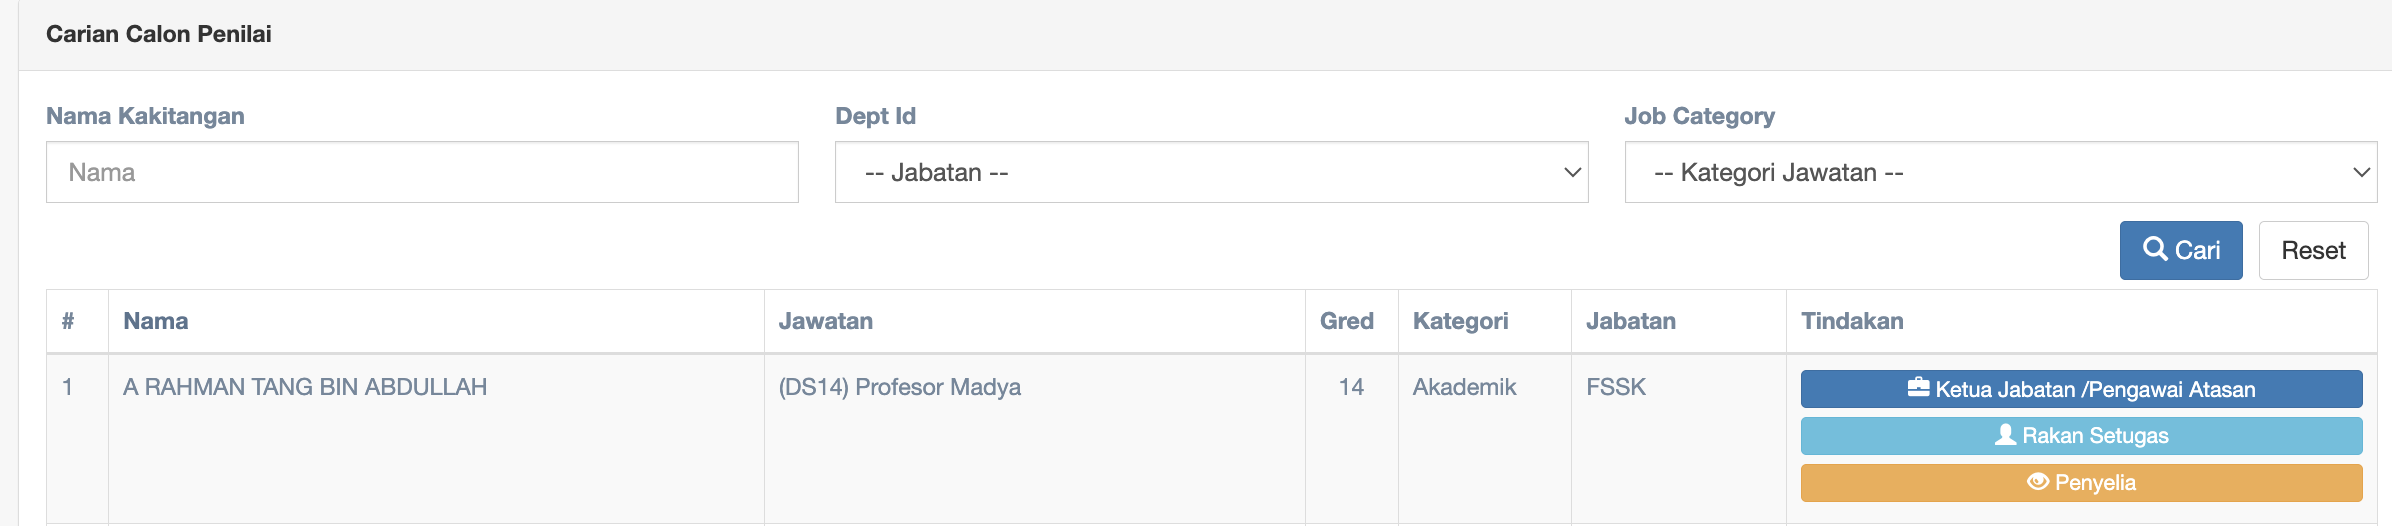Click the Tindakan column header
The height and width of the screenshot is (526, 2392).
tap(1852, 321)
